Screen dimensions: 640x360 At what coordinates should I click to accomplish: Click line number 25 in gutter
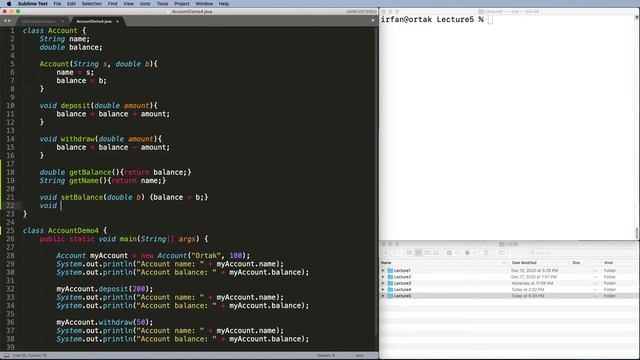coord(10,231)
